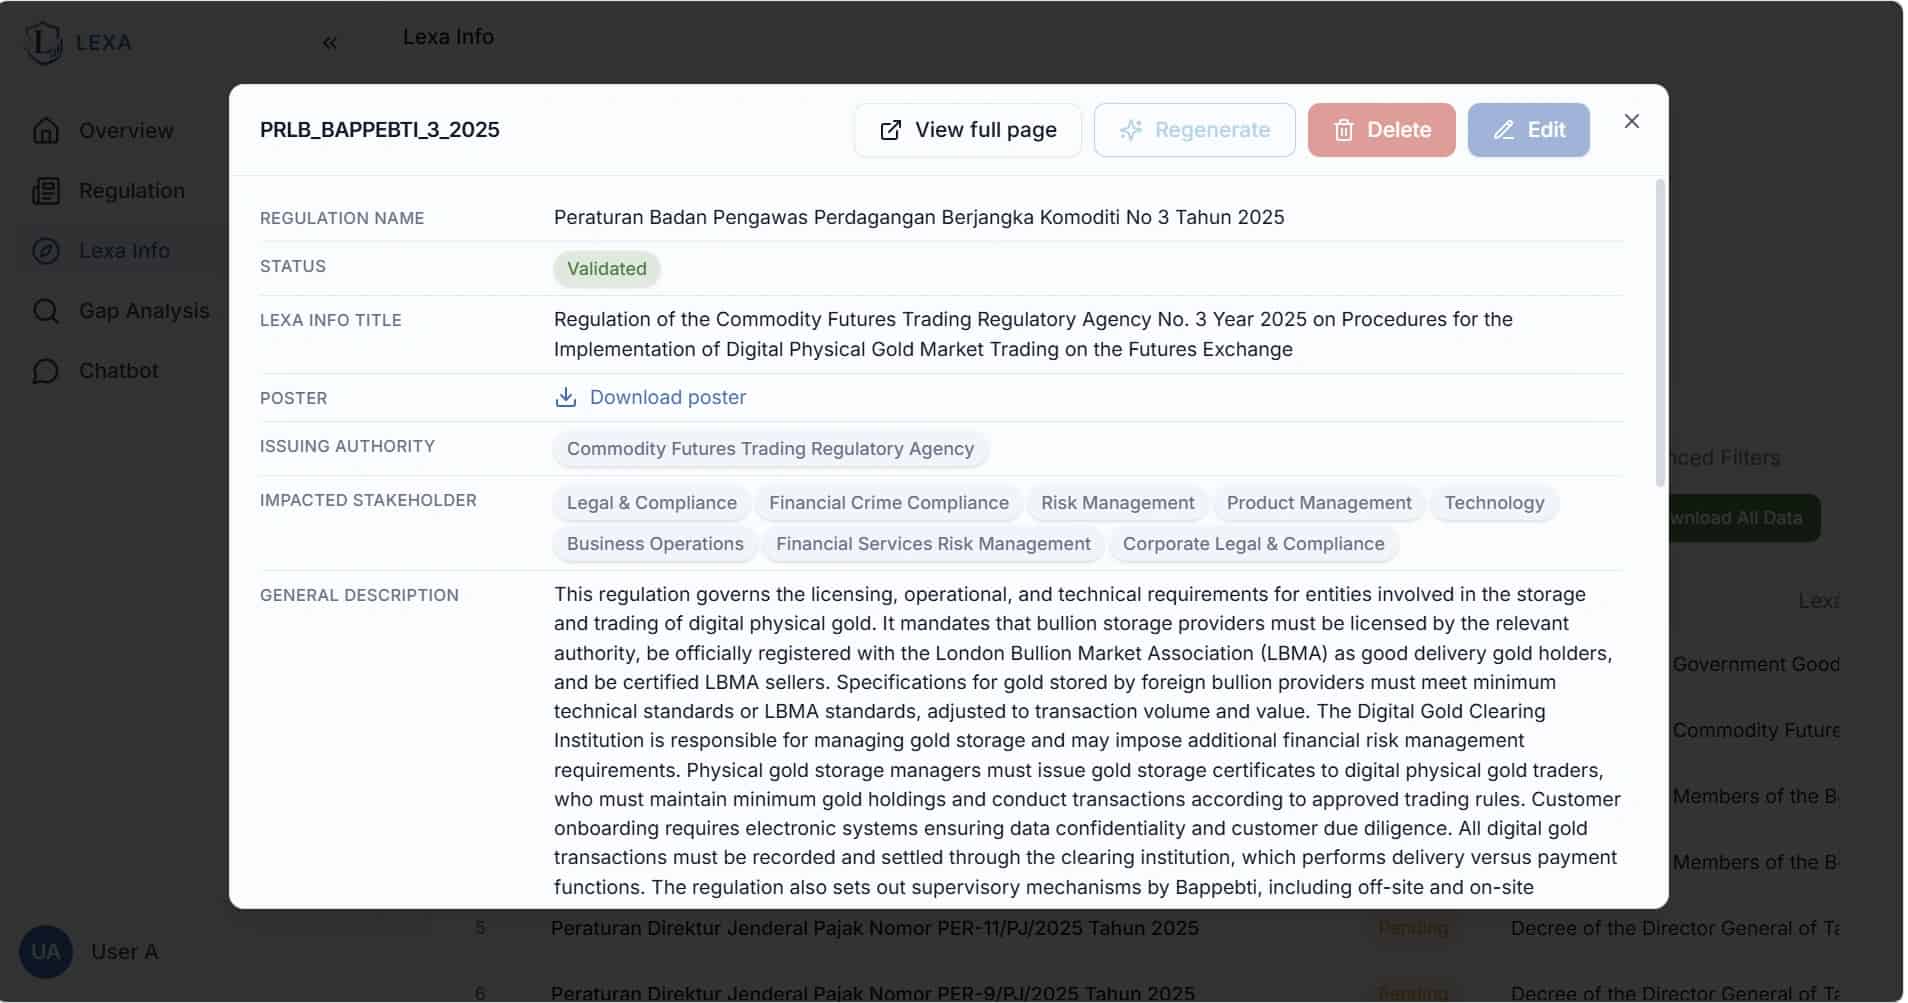This screenshot has width=1908, height=1003.
Task: Click the LEXA logo icon
Action: pyautogui.click(x=44, y=43)
